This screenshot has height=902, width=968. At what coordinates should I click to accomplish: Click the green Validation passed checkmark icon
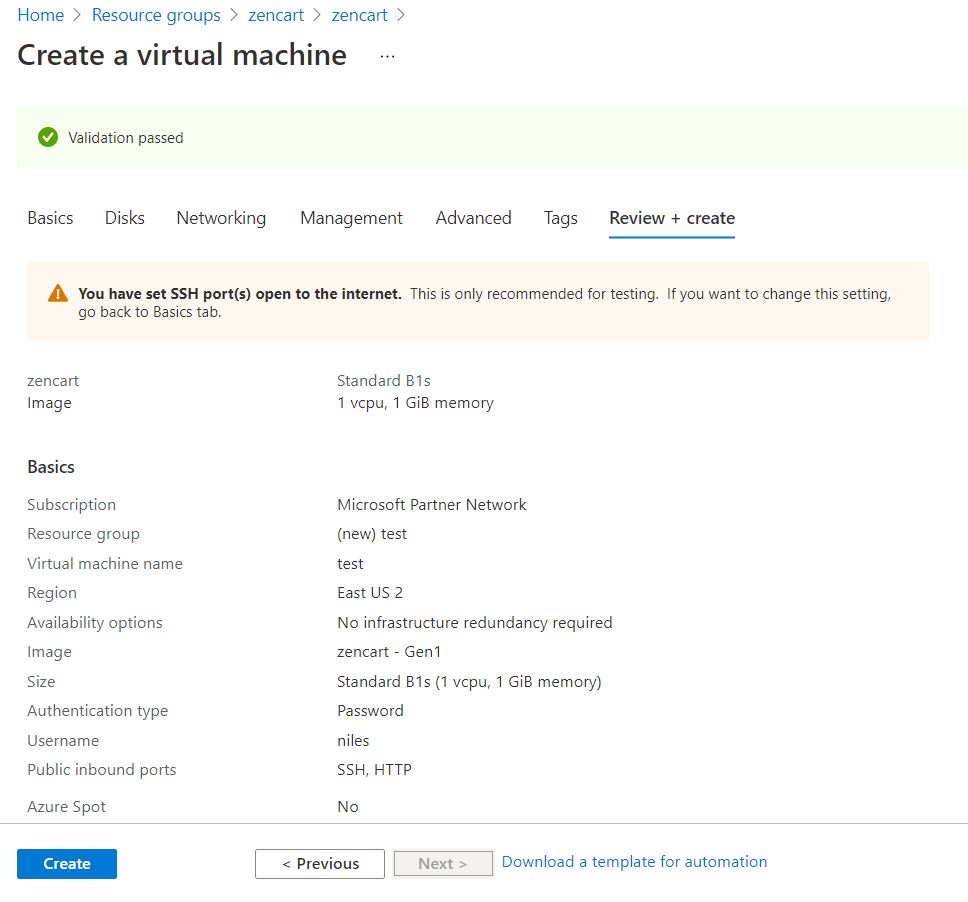point(48,138)
